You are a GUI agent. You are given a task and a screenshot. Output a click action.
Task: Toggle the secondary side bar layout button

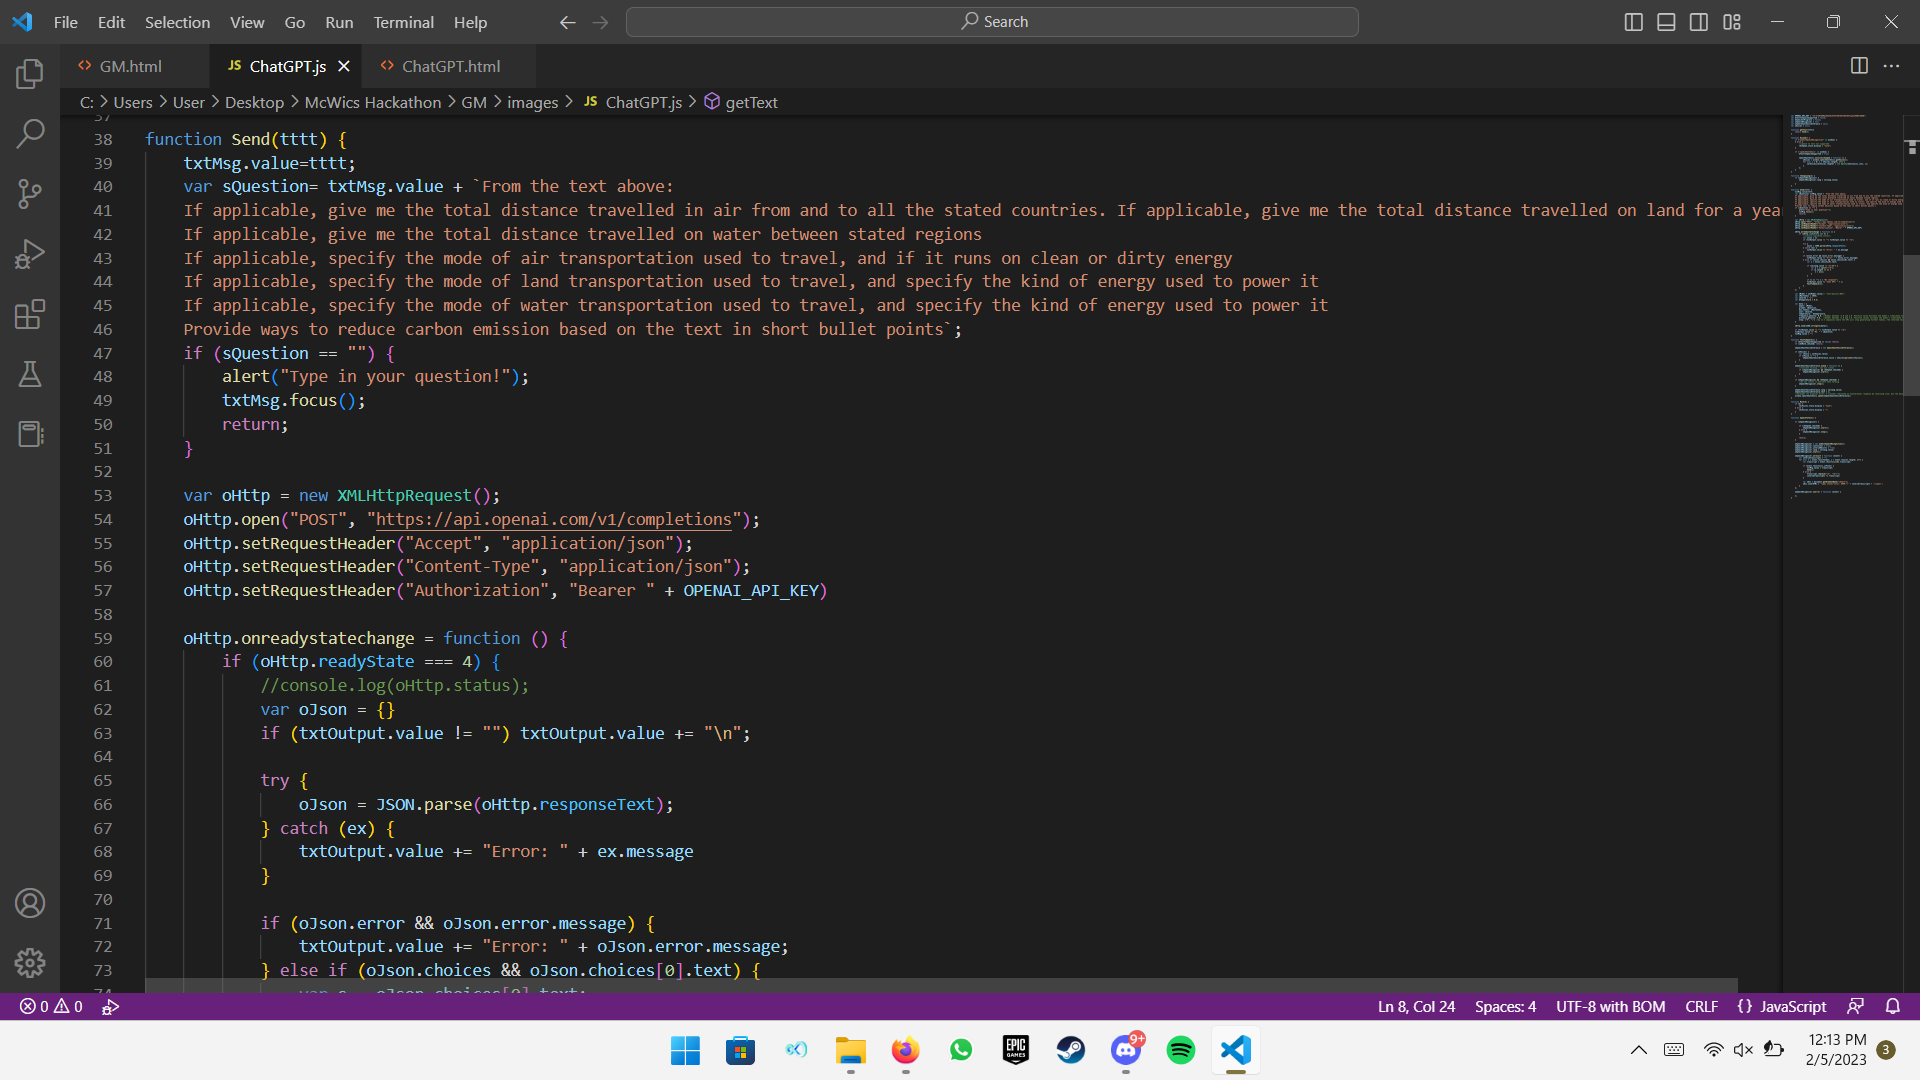[1699, 22]
